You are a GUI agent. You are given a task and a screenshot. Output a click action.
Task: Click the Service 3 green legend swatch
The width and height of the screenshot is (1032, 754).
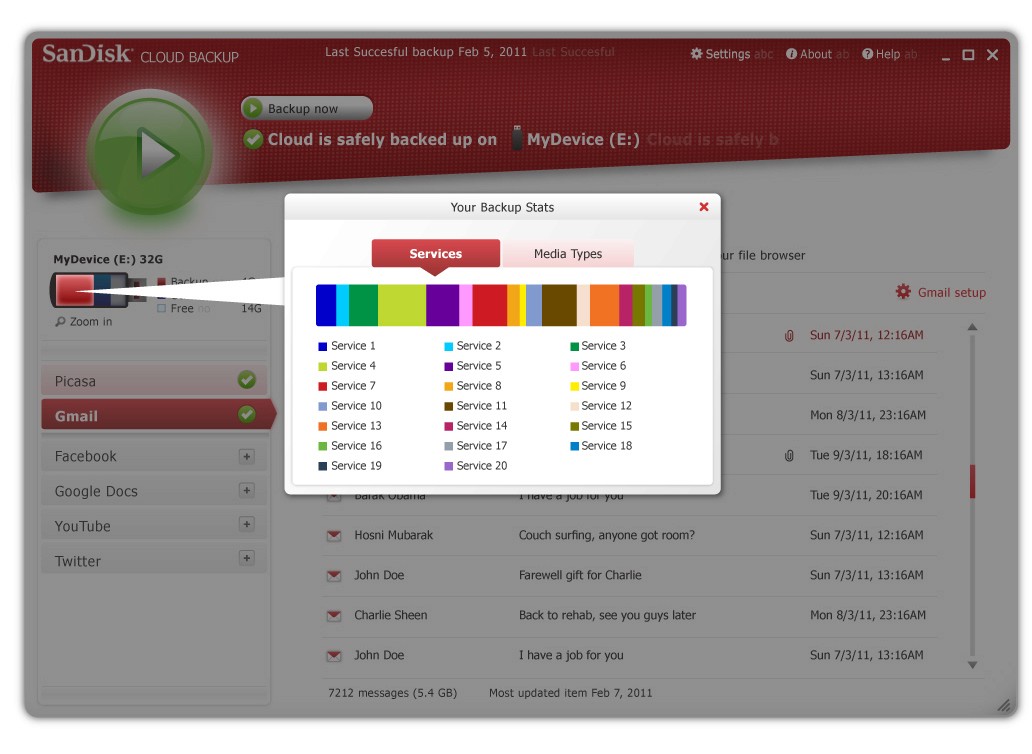(574, 346)
